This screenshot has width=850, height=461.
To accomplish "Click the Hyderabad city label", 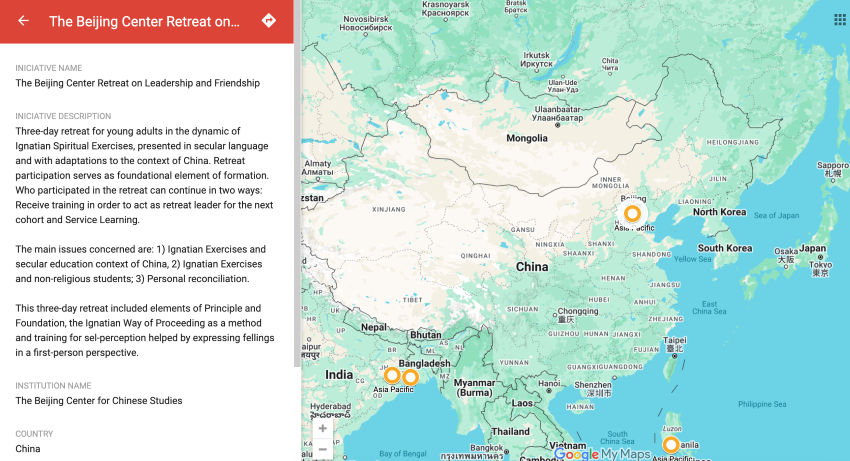I will click(331, 411).
